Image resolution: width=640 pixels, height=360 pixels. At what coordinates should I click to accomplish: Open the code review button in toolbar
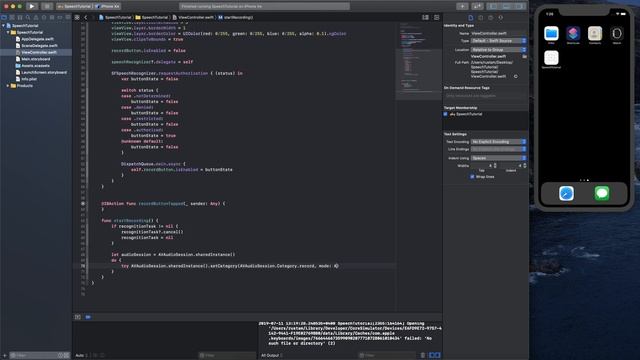(477, 7)
